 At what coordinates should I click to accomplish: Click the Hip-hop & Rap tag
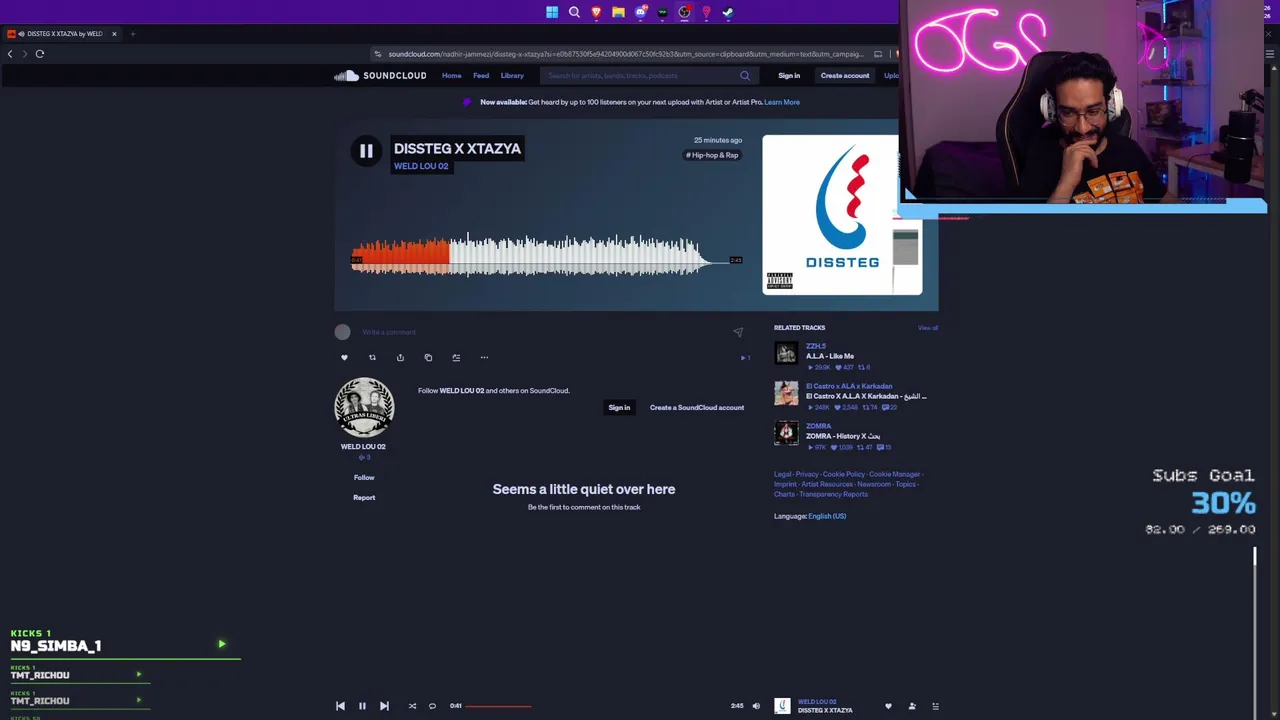(712, 155)
